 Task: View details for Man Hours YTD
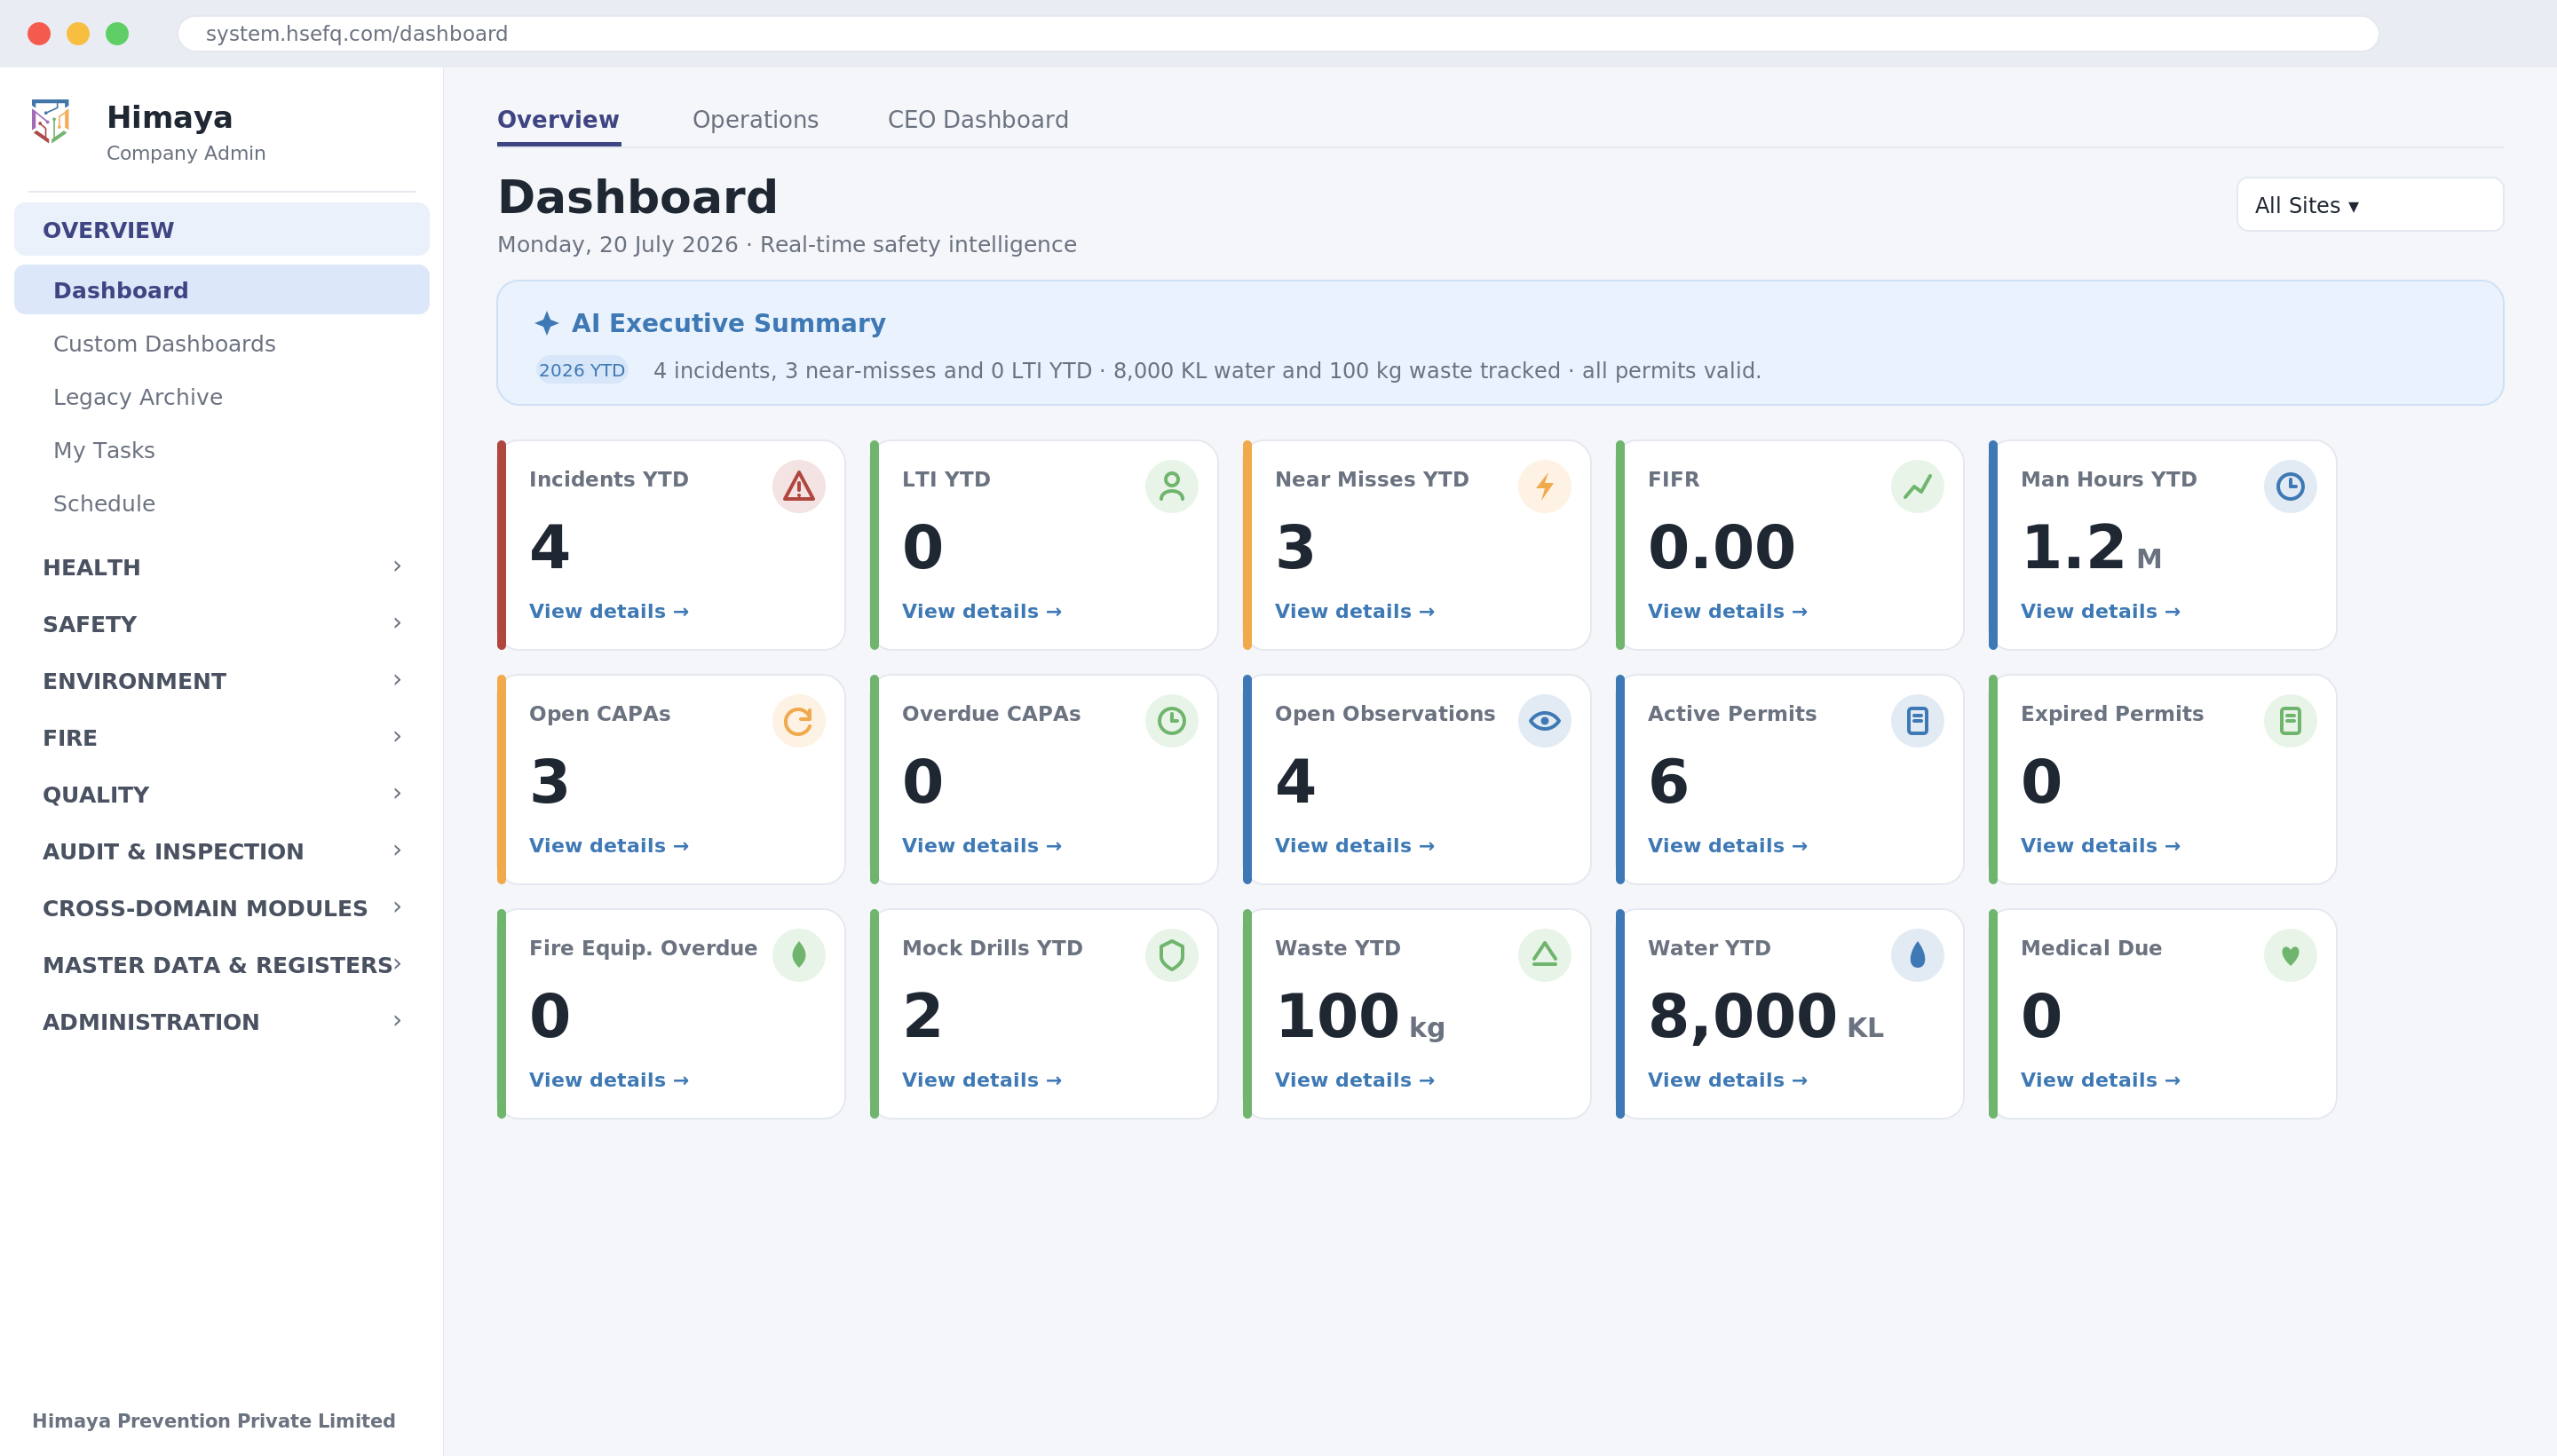[x=2100, y=611]
